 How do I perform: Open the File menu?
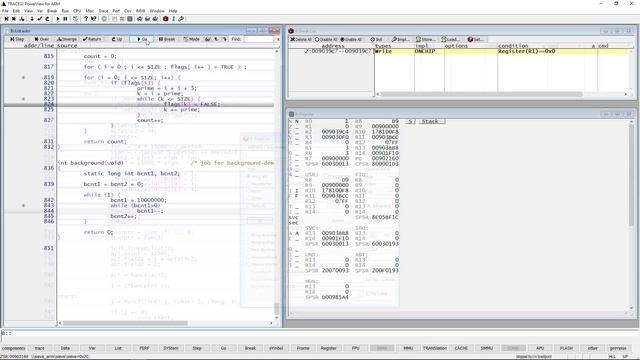5,11
